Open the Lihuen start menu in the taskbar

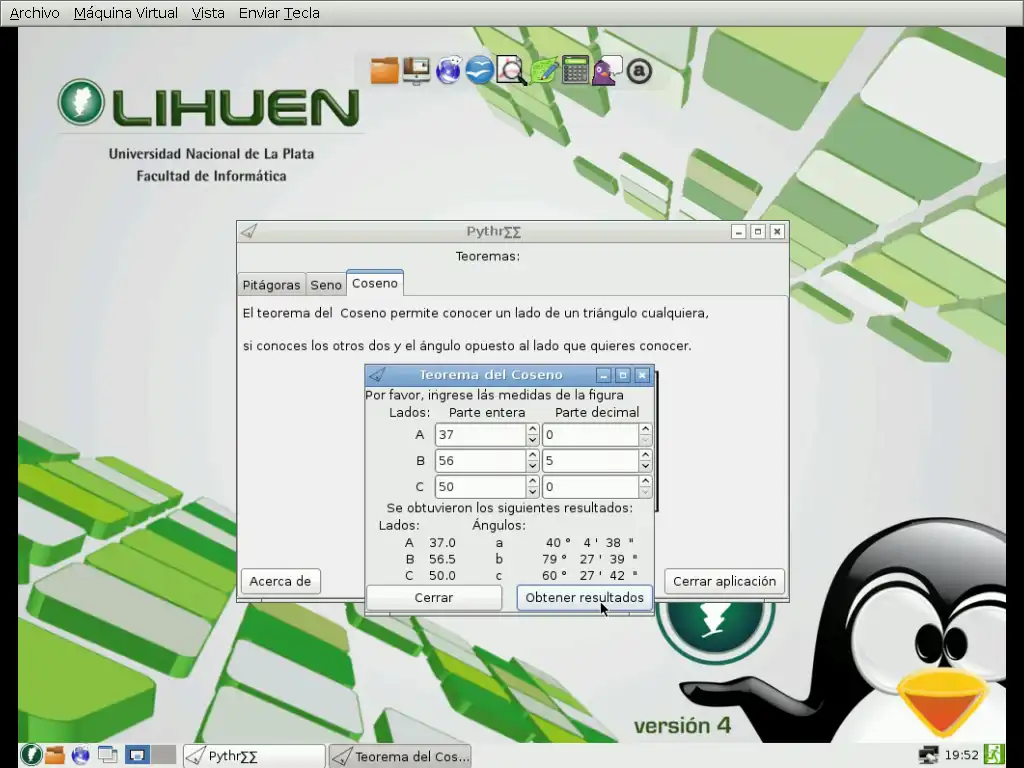31,755
